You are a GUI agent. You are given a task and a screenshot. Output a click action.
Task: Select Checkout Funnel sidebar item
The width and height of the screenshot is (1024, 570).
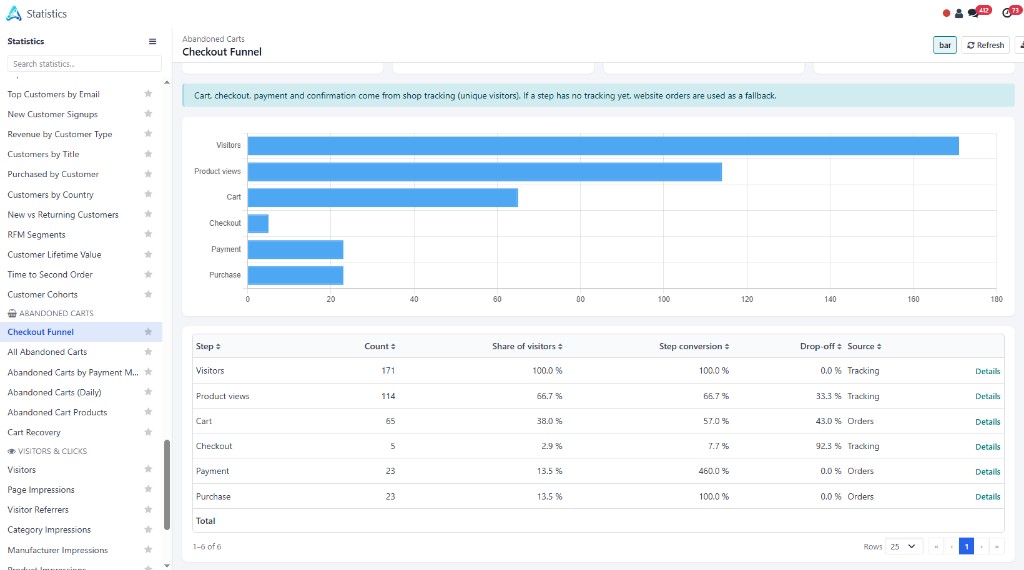point(80,332)
